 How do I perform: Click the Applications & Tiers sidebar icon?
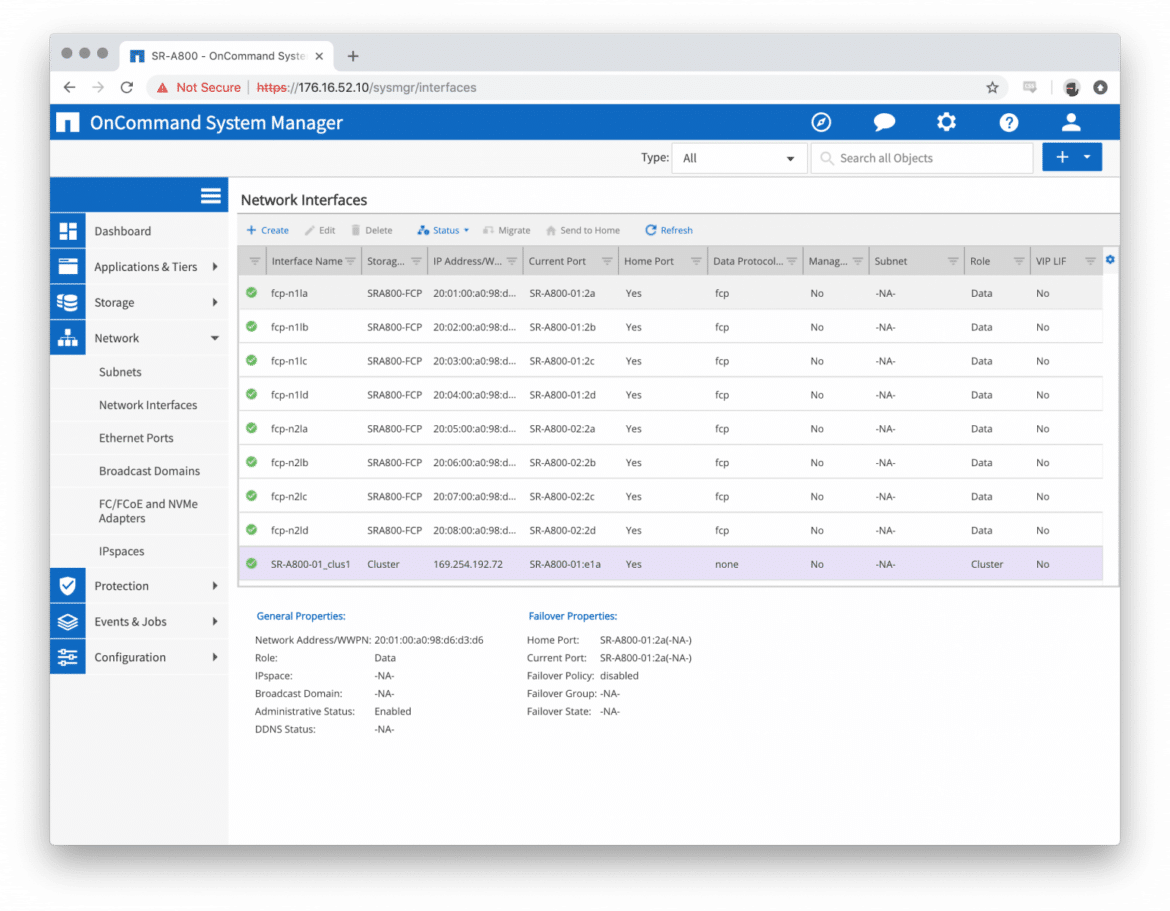(68, 266)
